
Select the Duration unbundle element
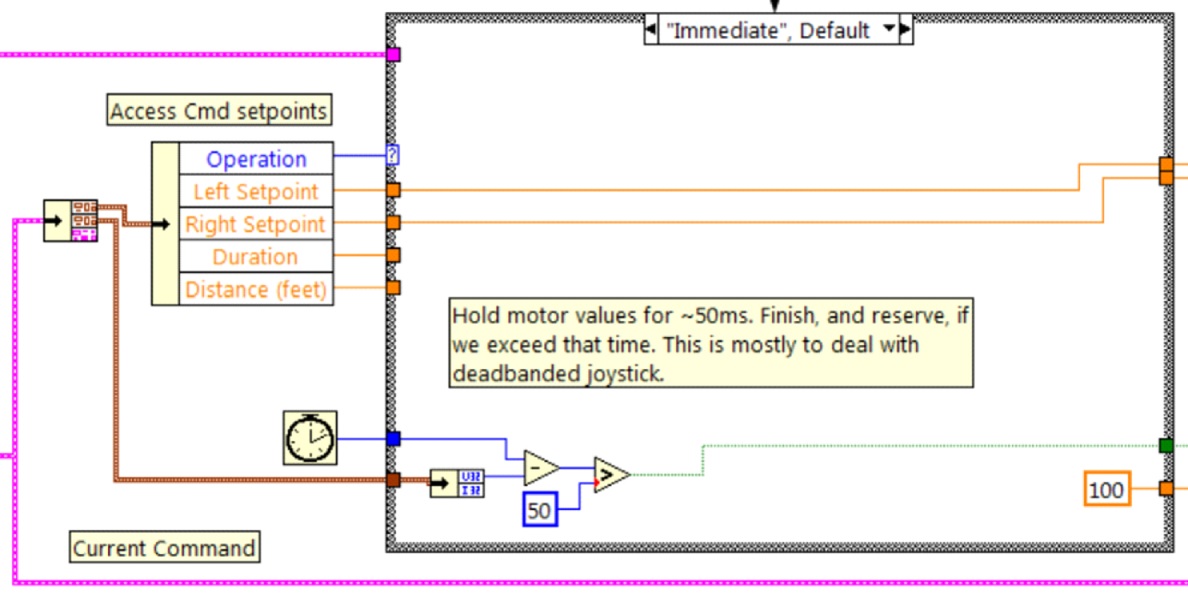click(x=255, y=256)
